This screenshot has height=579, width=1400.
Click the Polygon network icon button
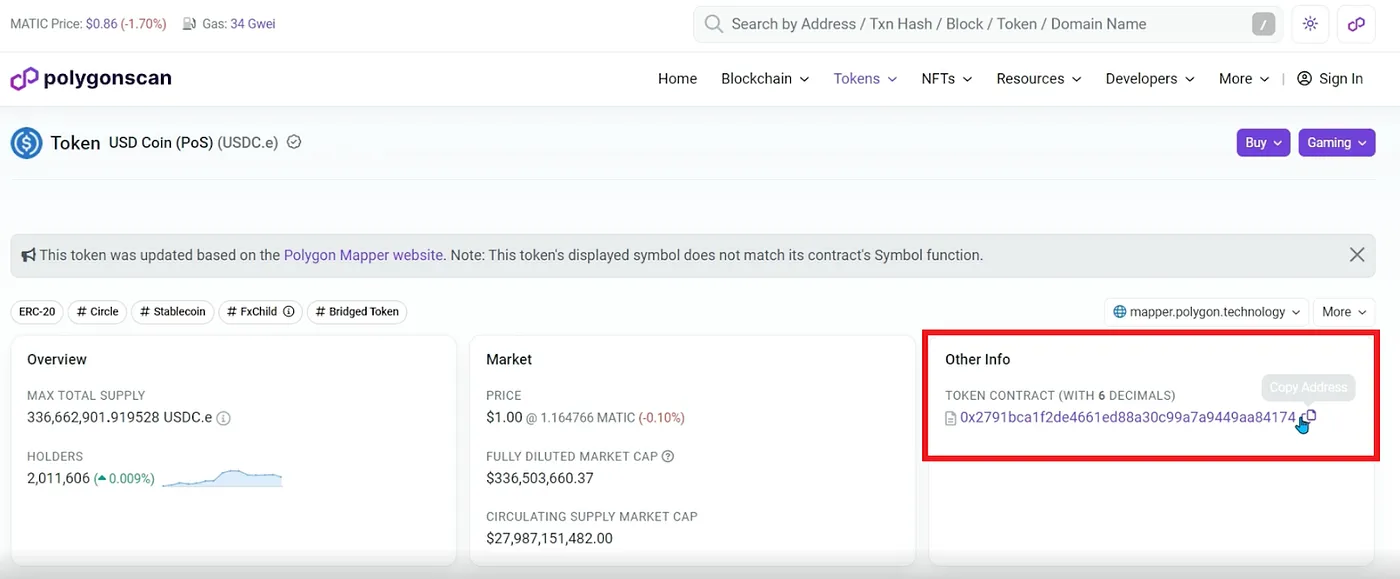1356,24
